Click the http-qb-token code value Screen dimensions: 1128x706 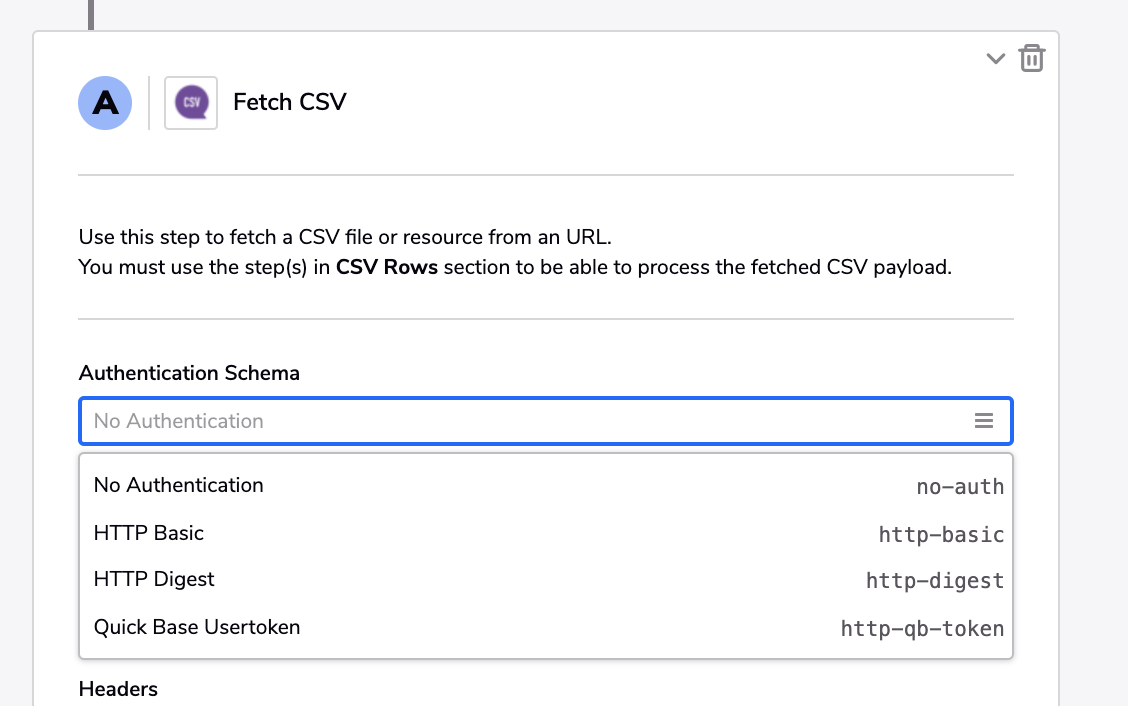922,629
